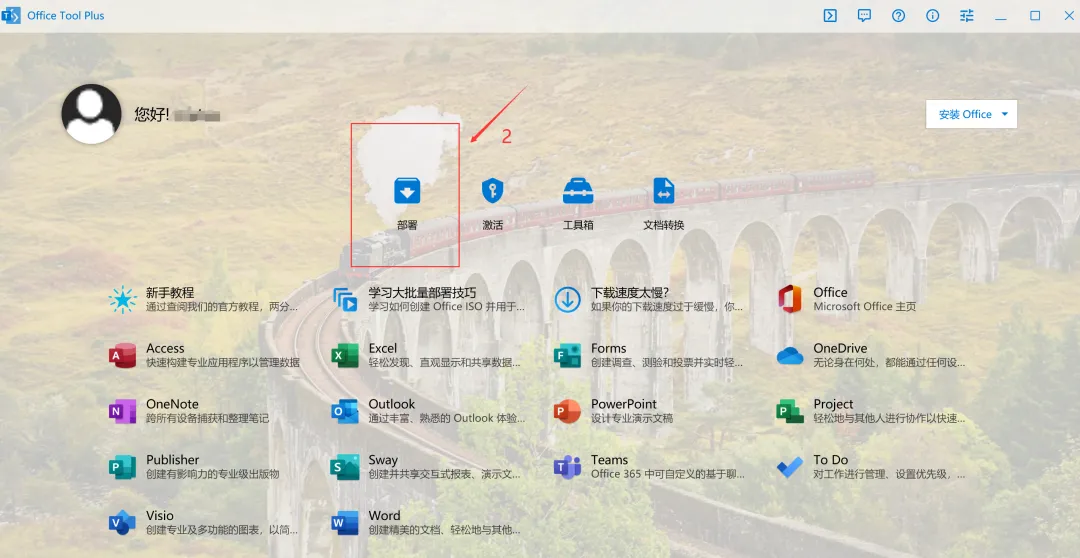
Task: Open the About info icon
Action: 933,15
